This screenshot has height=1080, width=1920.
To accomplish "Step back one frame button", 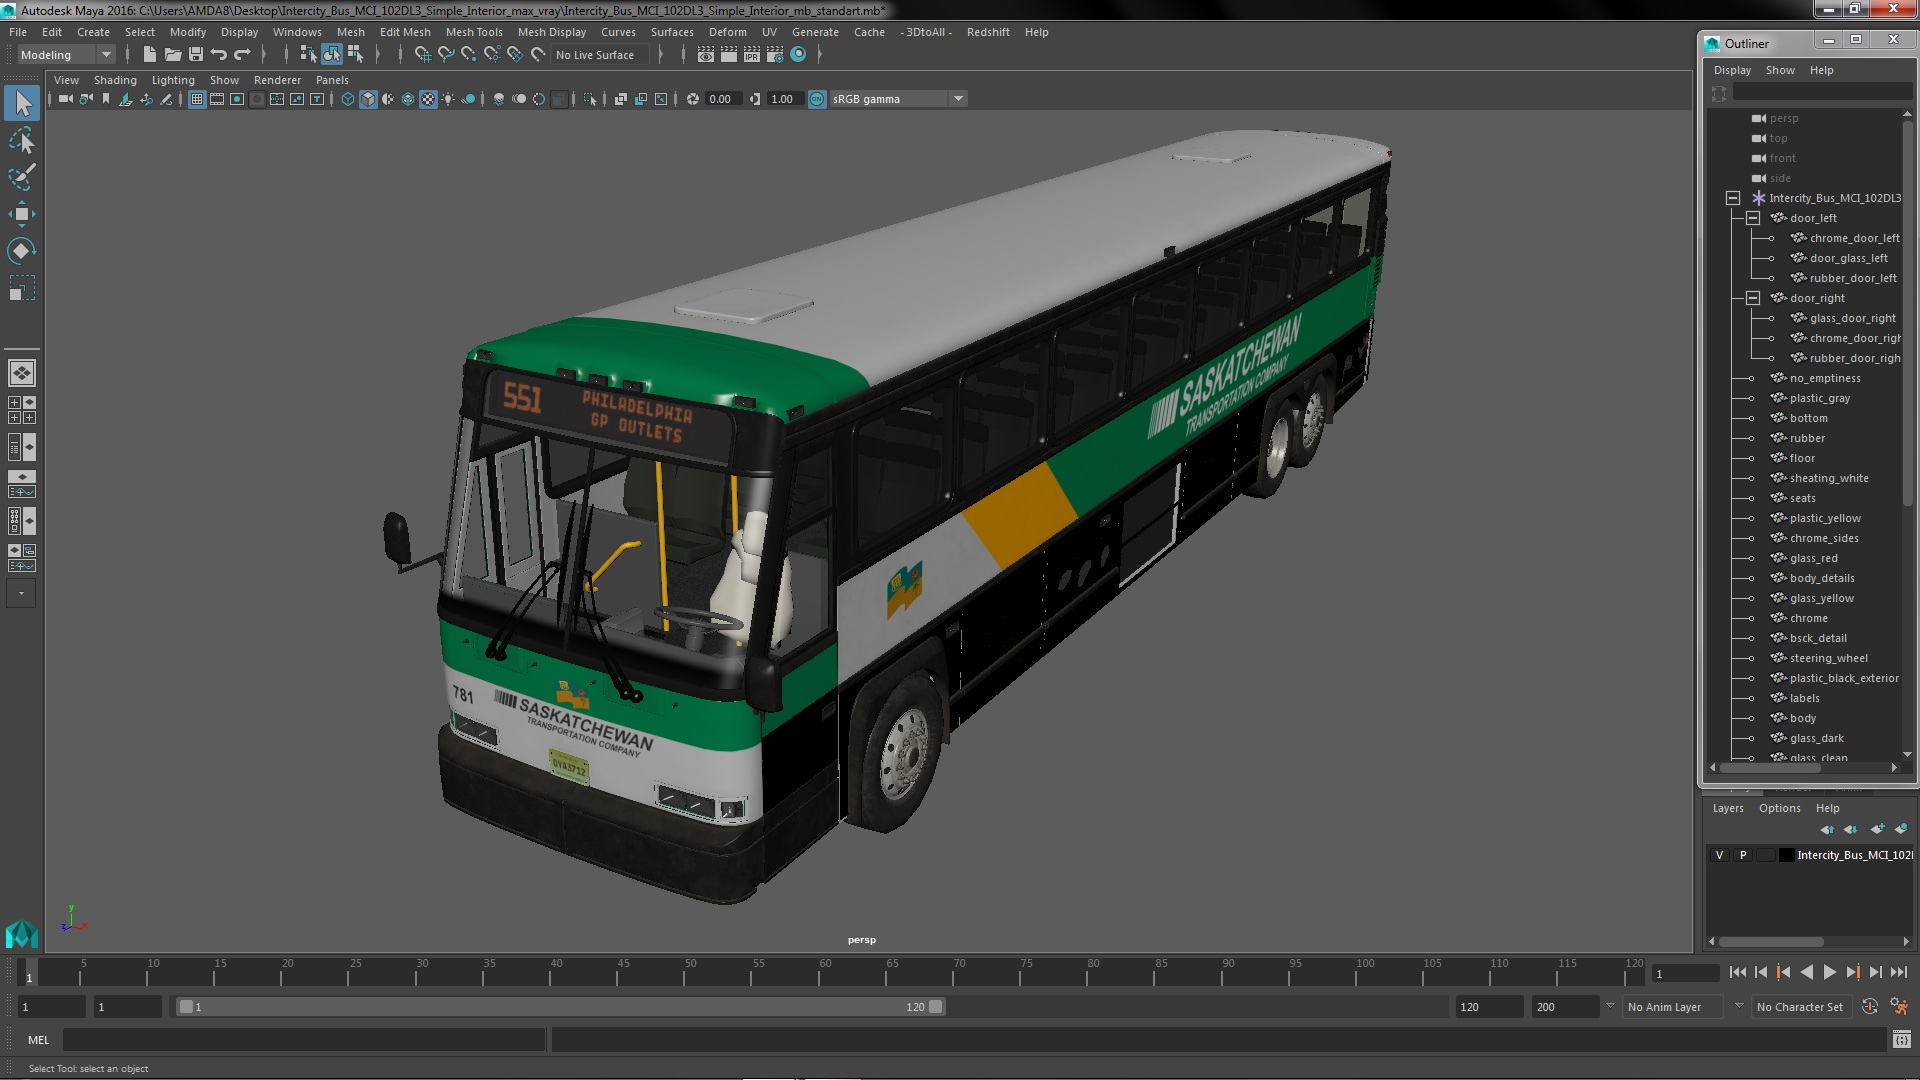I will click(x=1760, y=972).
